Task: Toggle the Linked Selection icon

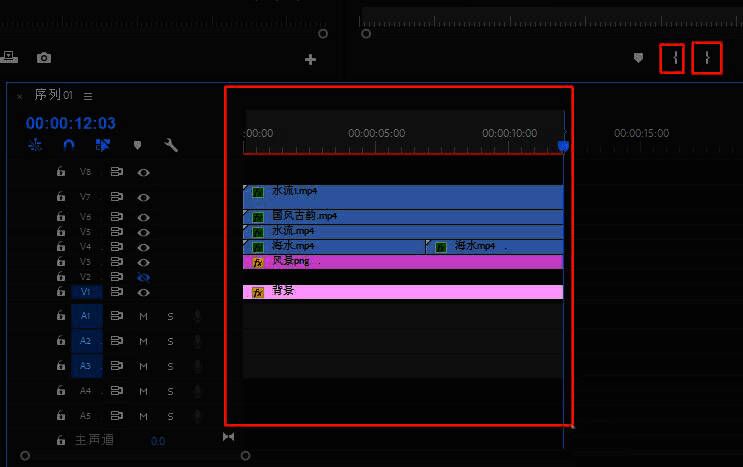Action: pyautogui.click(x=103, y=145)
